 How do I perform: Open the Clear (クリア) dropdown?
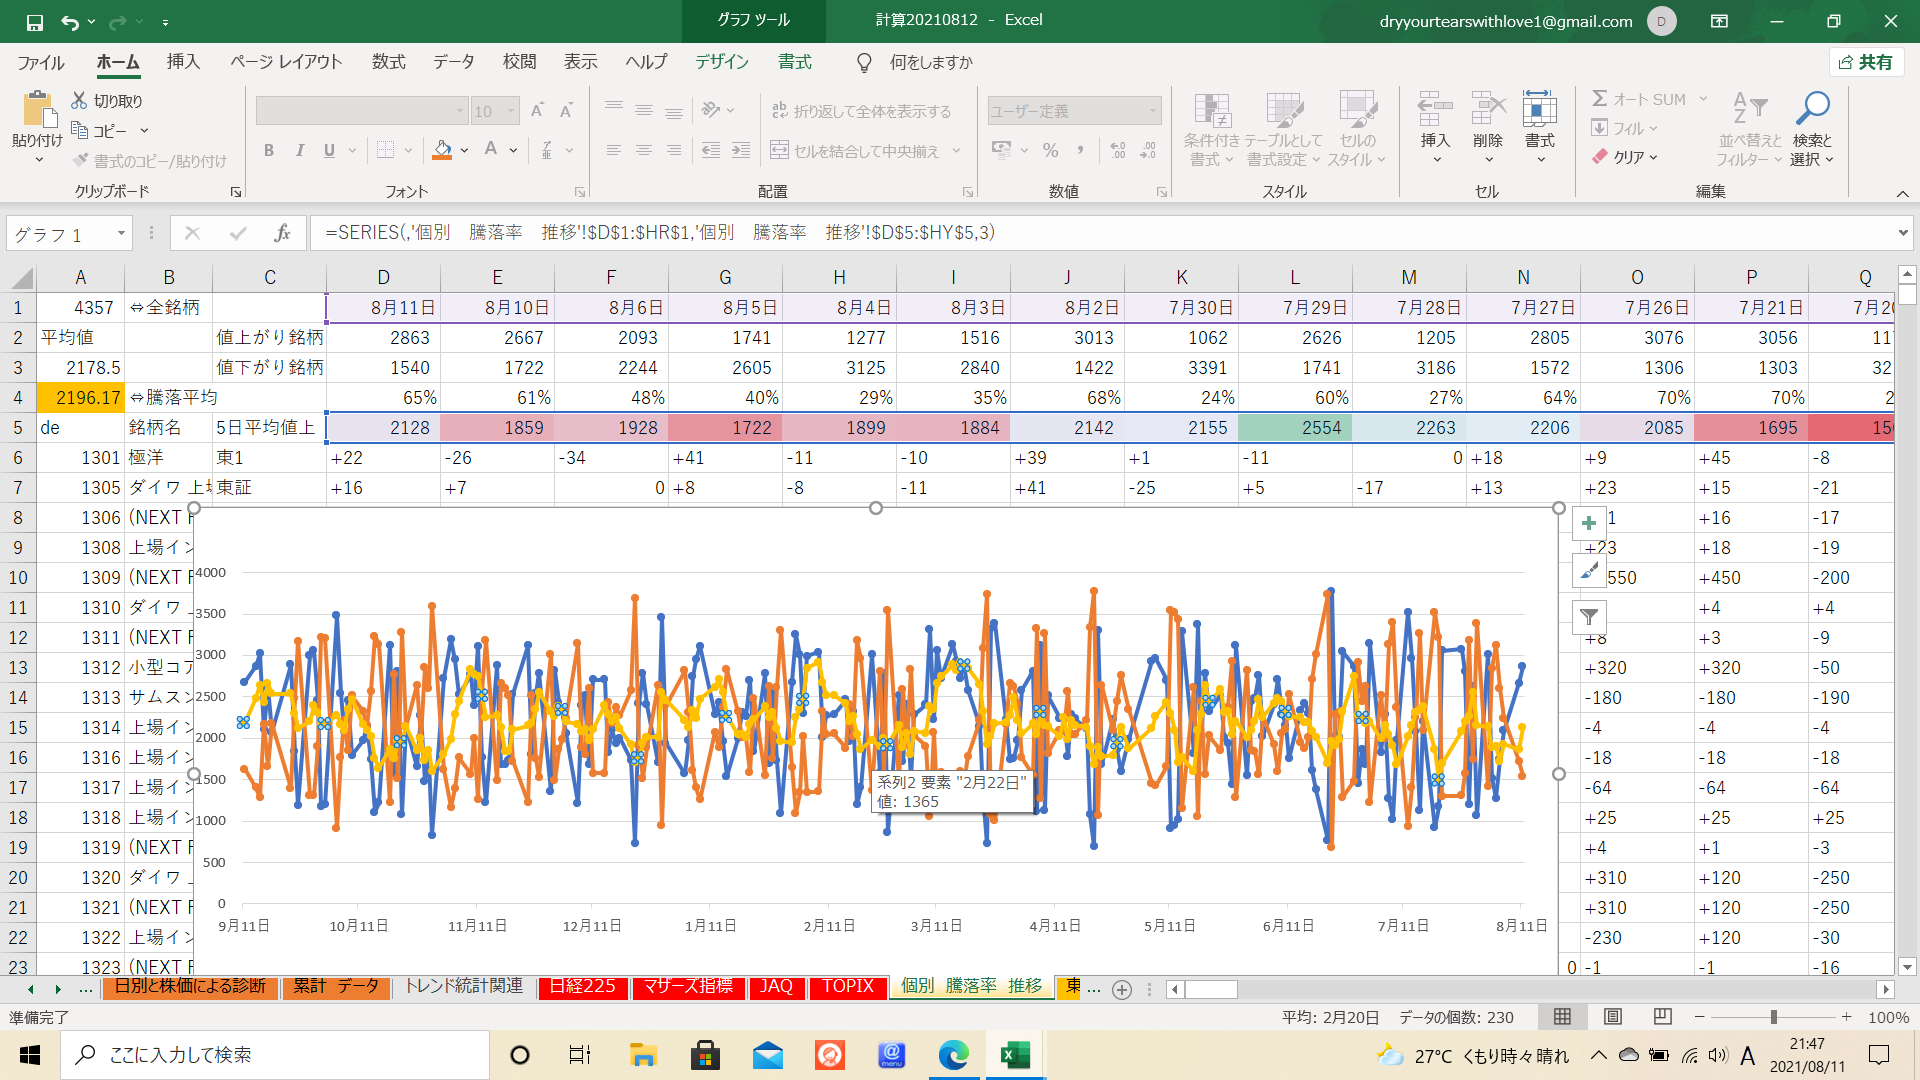[x=1627, y=157]
